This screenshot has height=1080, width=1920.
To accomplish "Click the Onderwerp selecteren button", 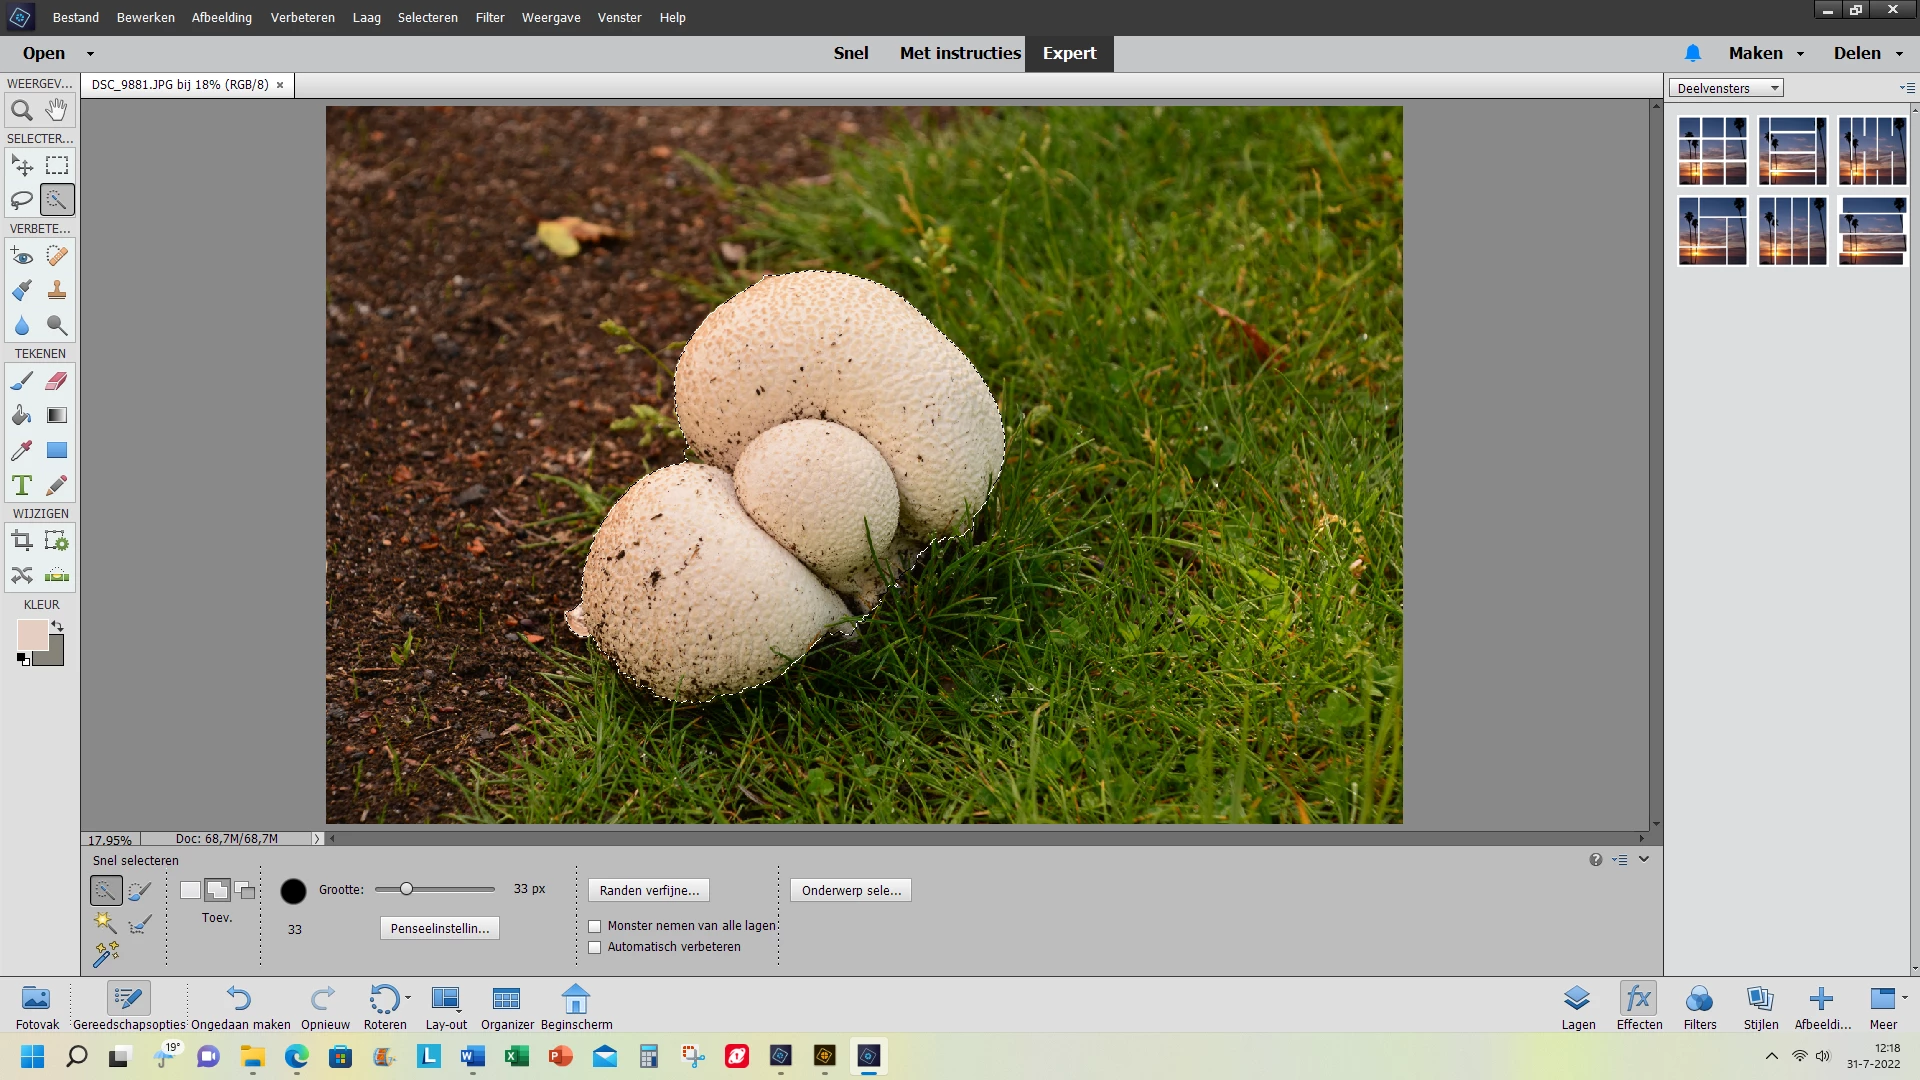I will tap(850, 890).
